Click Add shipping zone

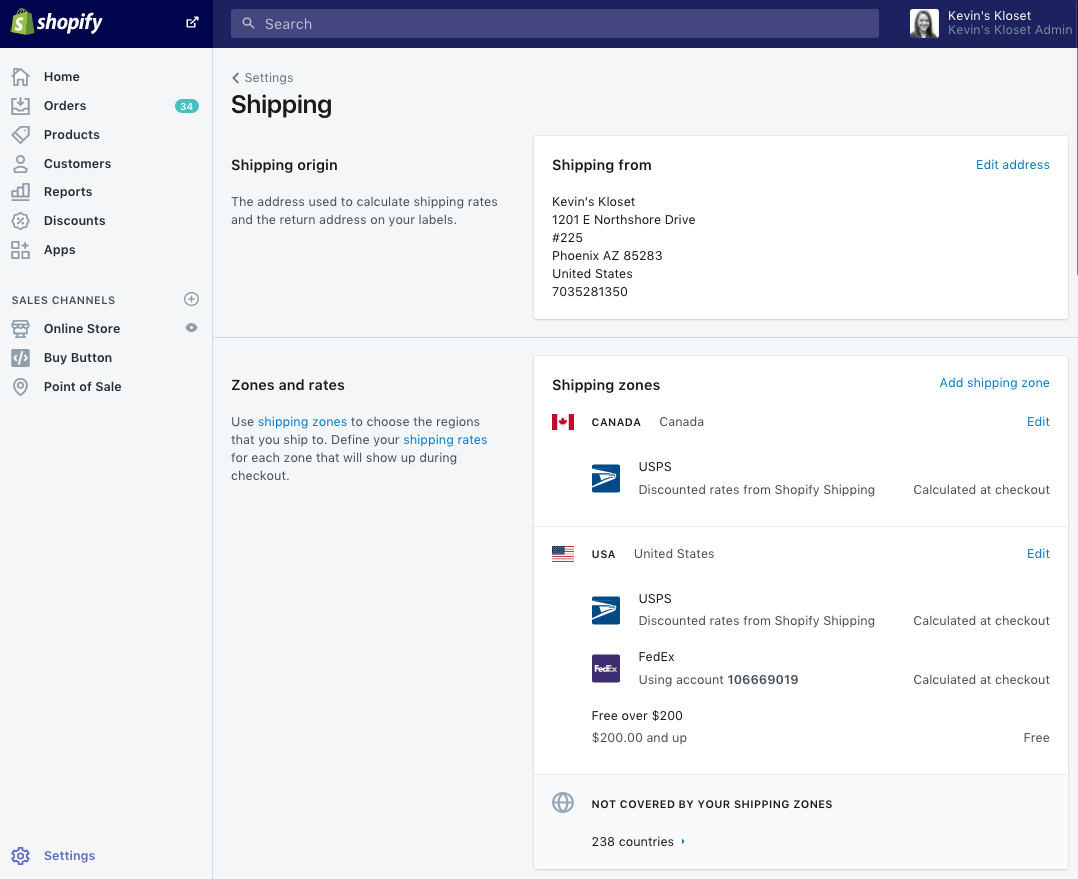[x=994, y=382]
